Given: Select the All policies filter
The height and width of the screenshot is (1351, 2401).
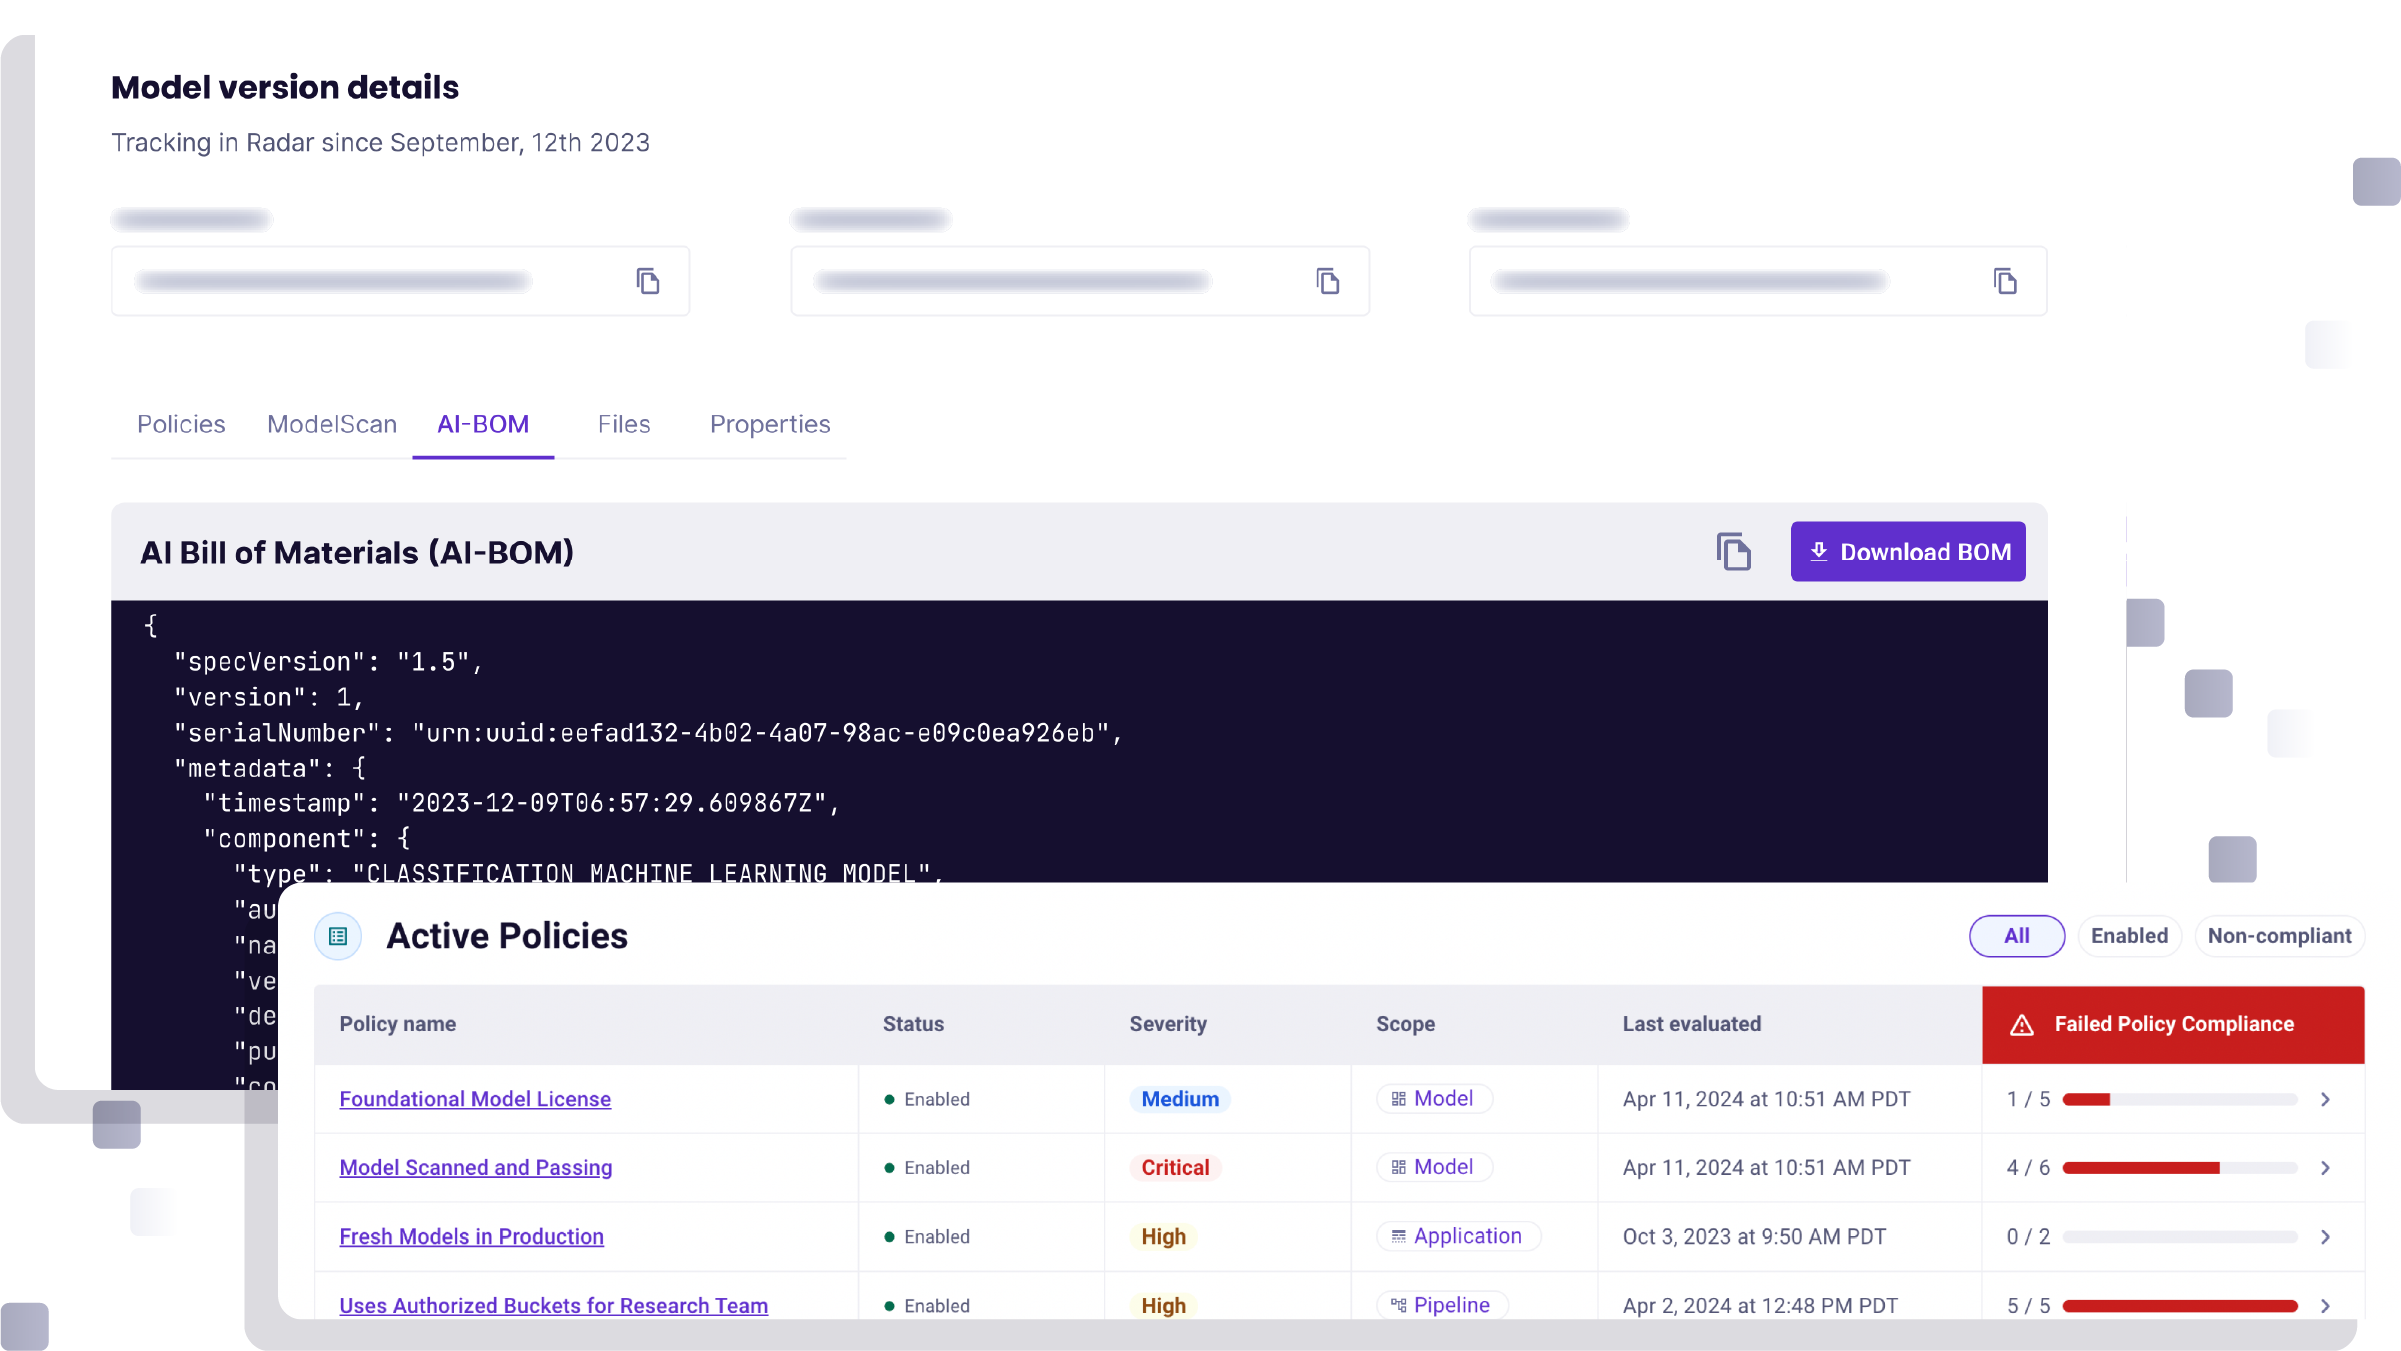Looking at the screenshot, I should click(x=2016, y=936).
